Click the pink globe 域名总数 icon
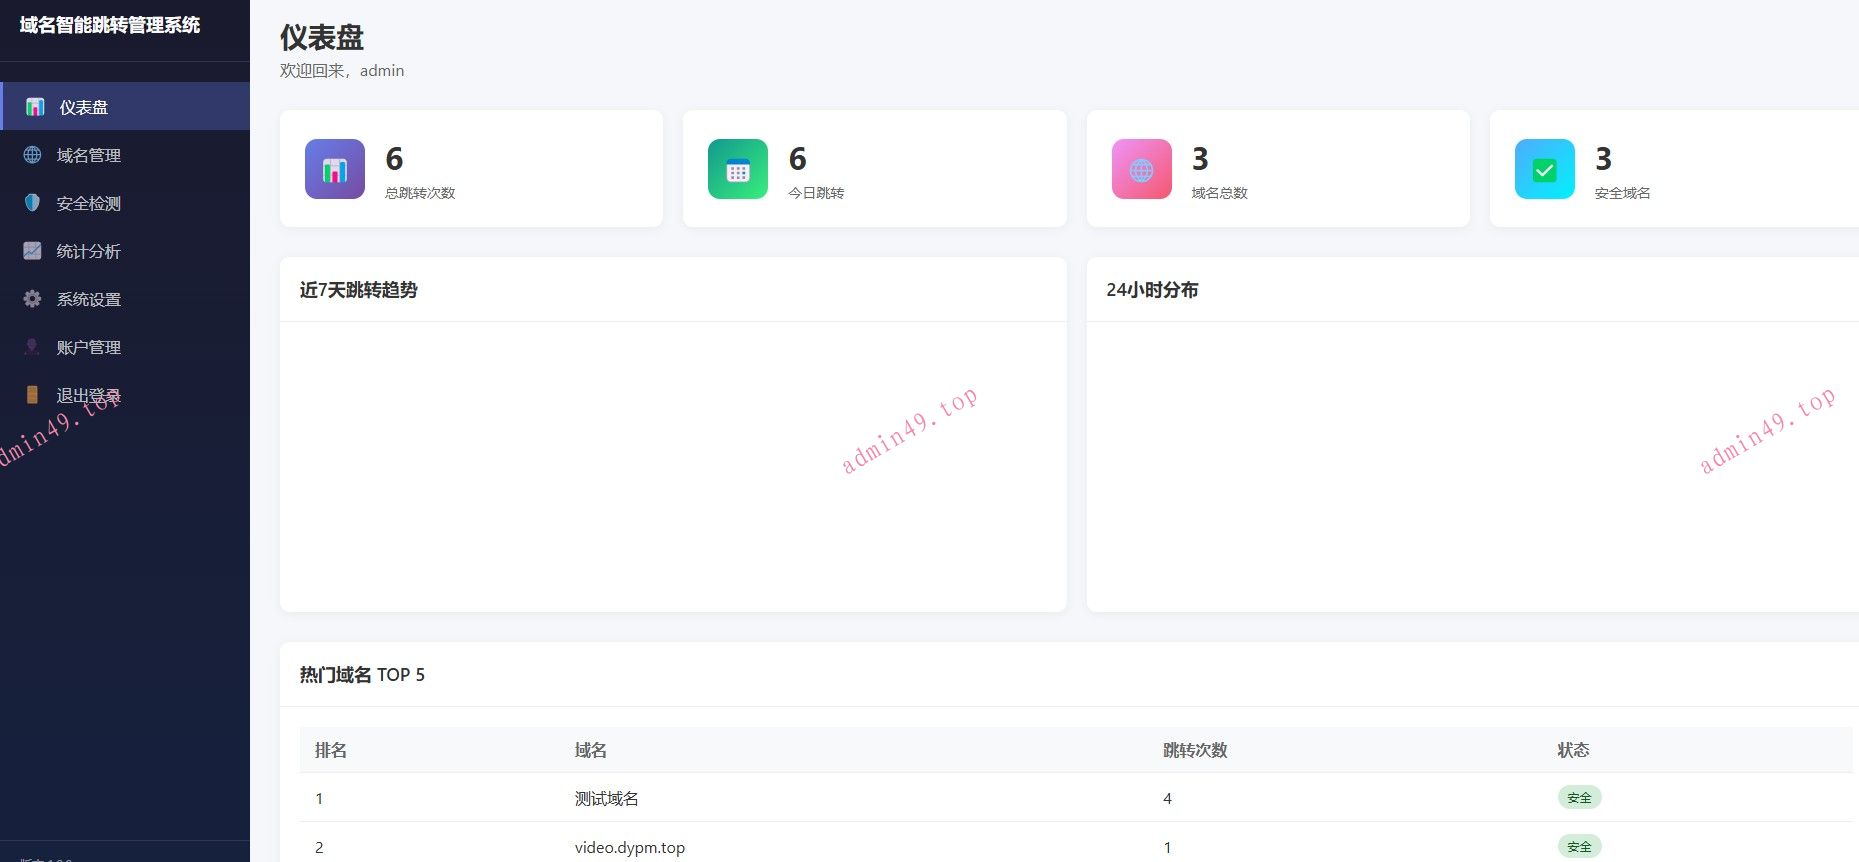The image size is (1859, 862). pyautogui.click(x=1141, y=169)
